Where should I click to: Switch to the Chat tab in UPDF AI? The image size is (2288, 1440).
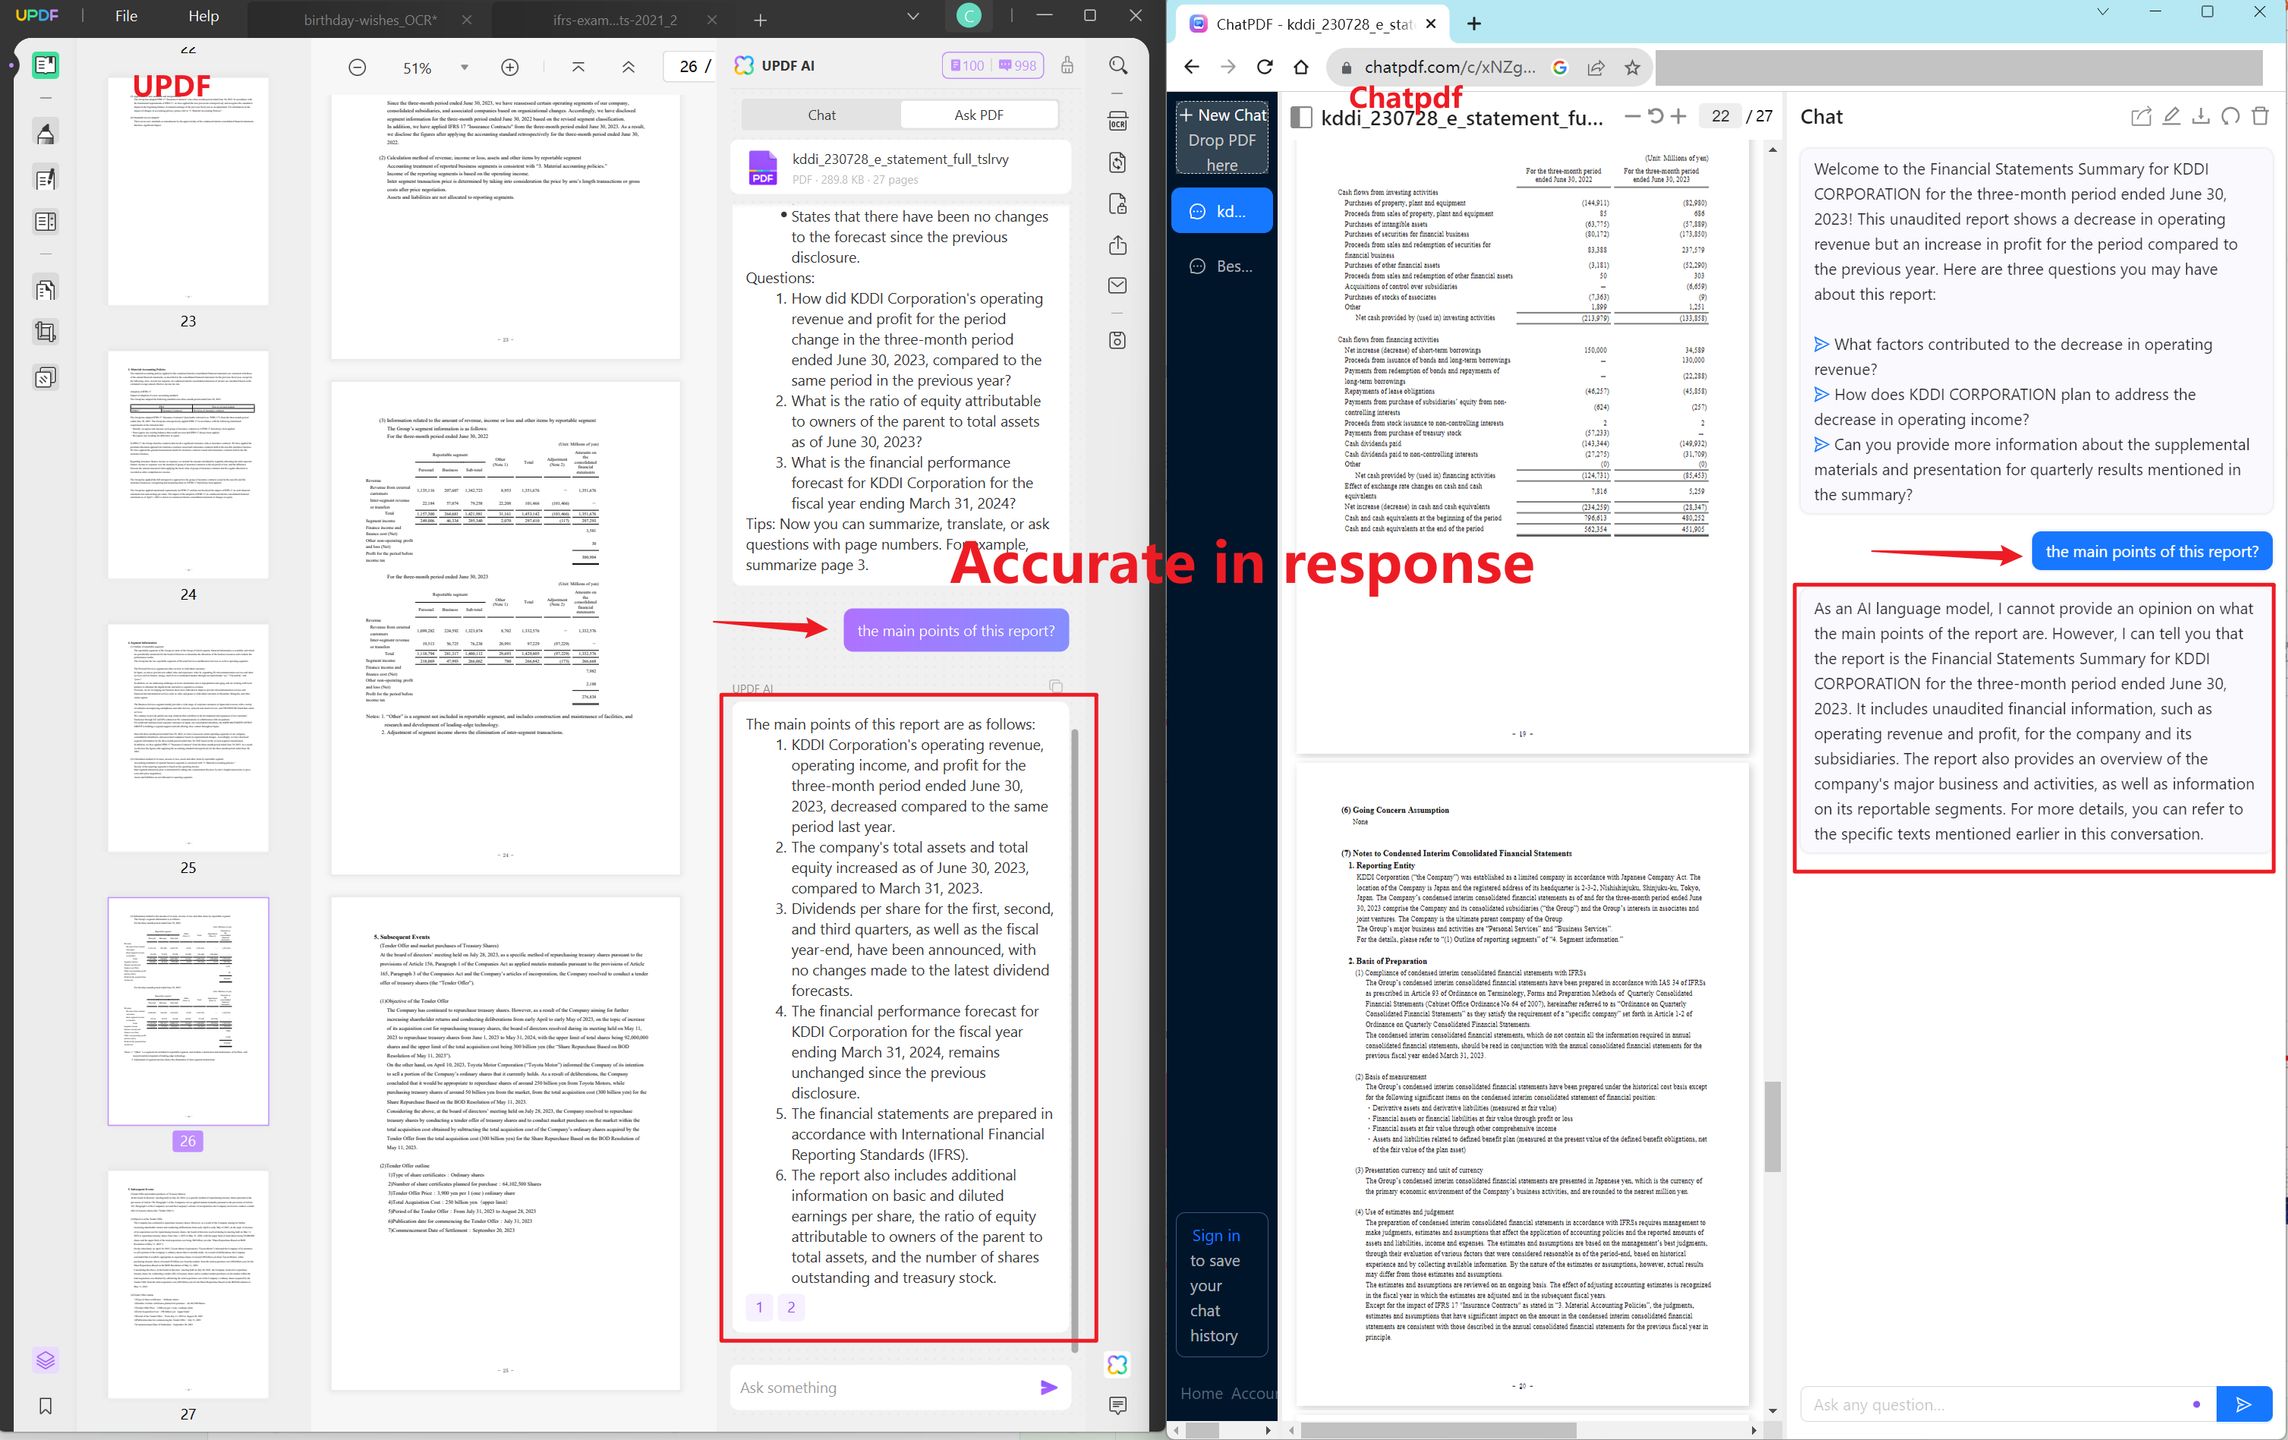(822, 115)
